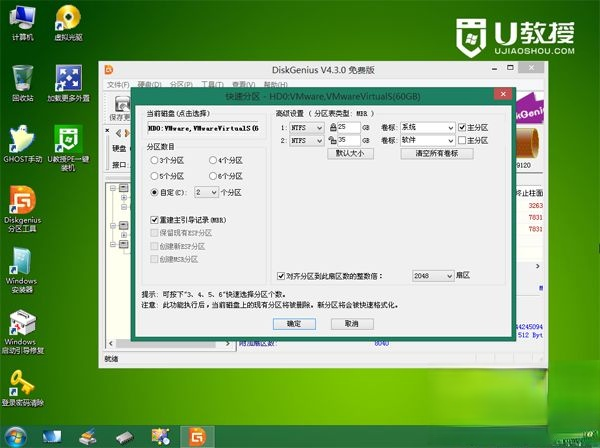Collapse the first disk tree node
Viewport: 600px width, 448px height.
[x=113, y=188]
